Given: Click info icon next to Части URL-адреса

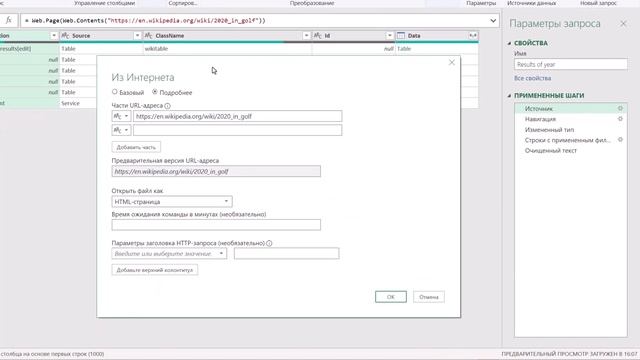Looking at the screenshot, I should [x=167, y=106].
